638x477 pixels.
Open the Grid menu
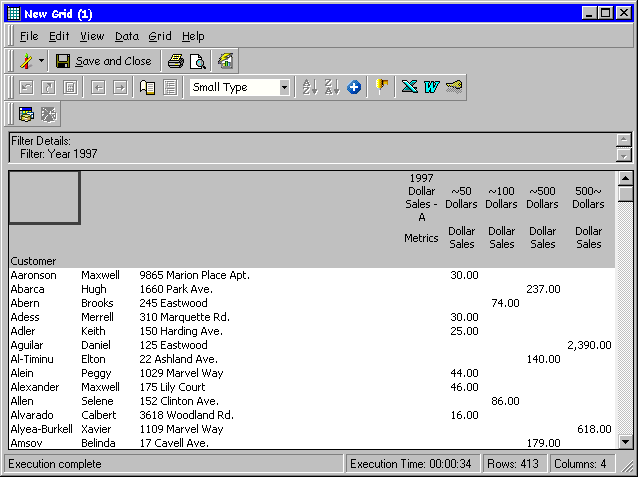pos(160,37)
